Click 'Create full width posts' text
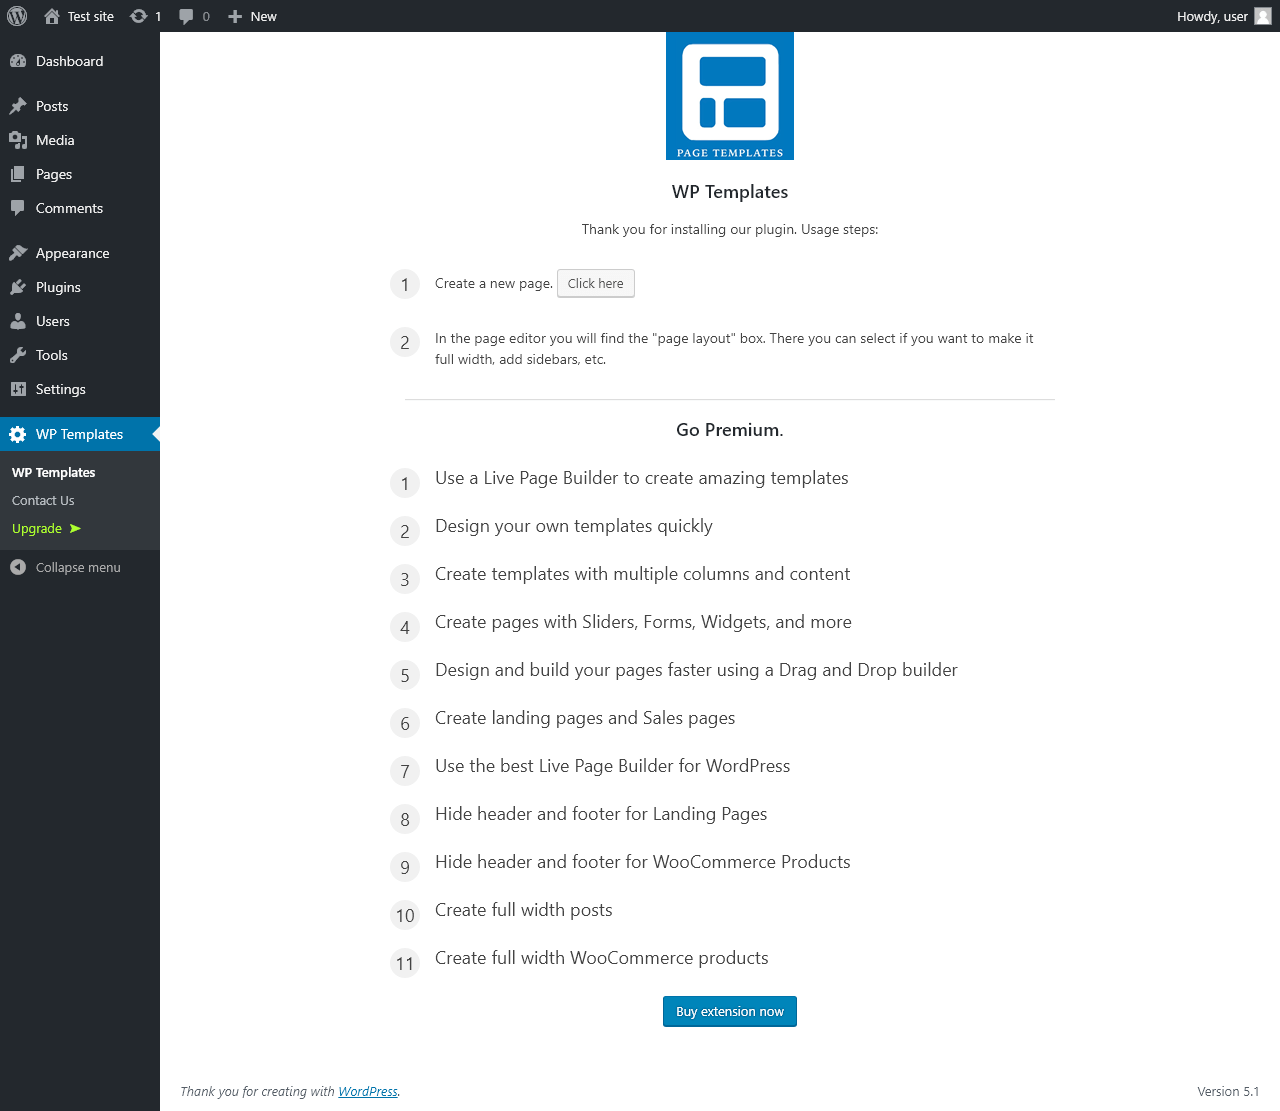This screenshot has height=1111, width=1280. [x=524, y=910]
